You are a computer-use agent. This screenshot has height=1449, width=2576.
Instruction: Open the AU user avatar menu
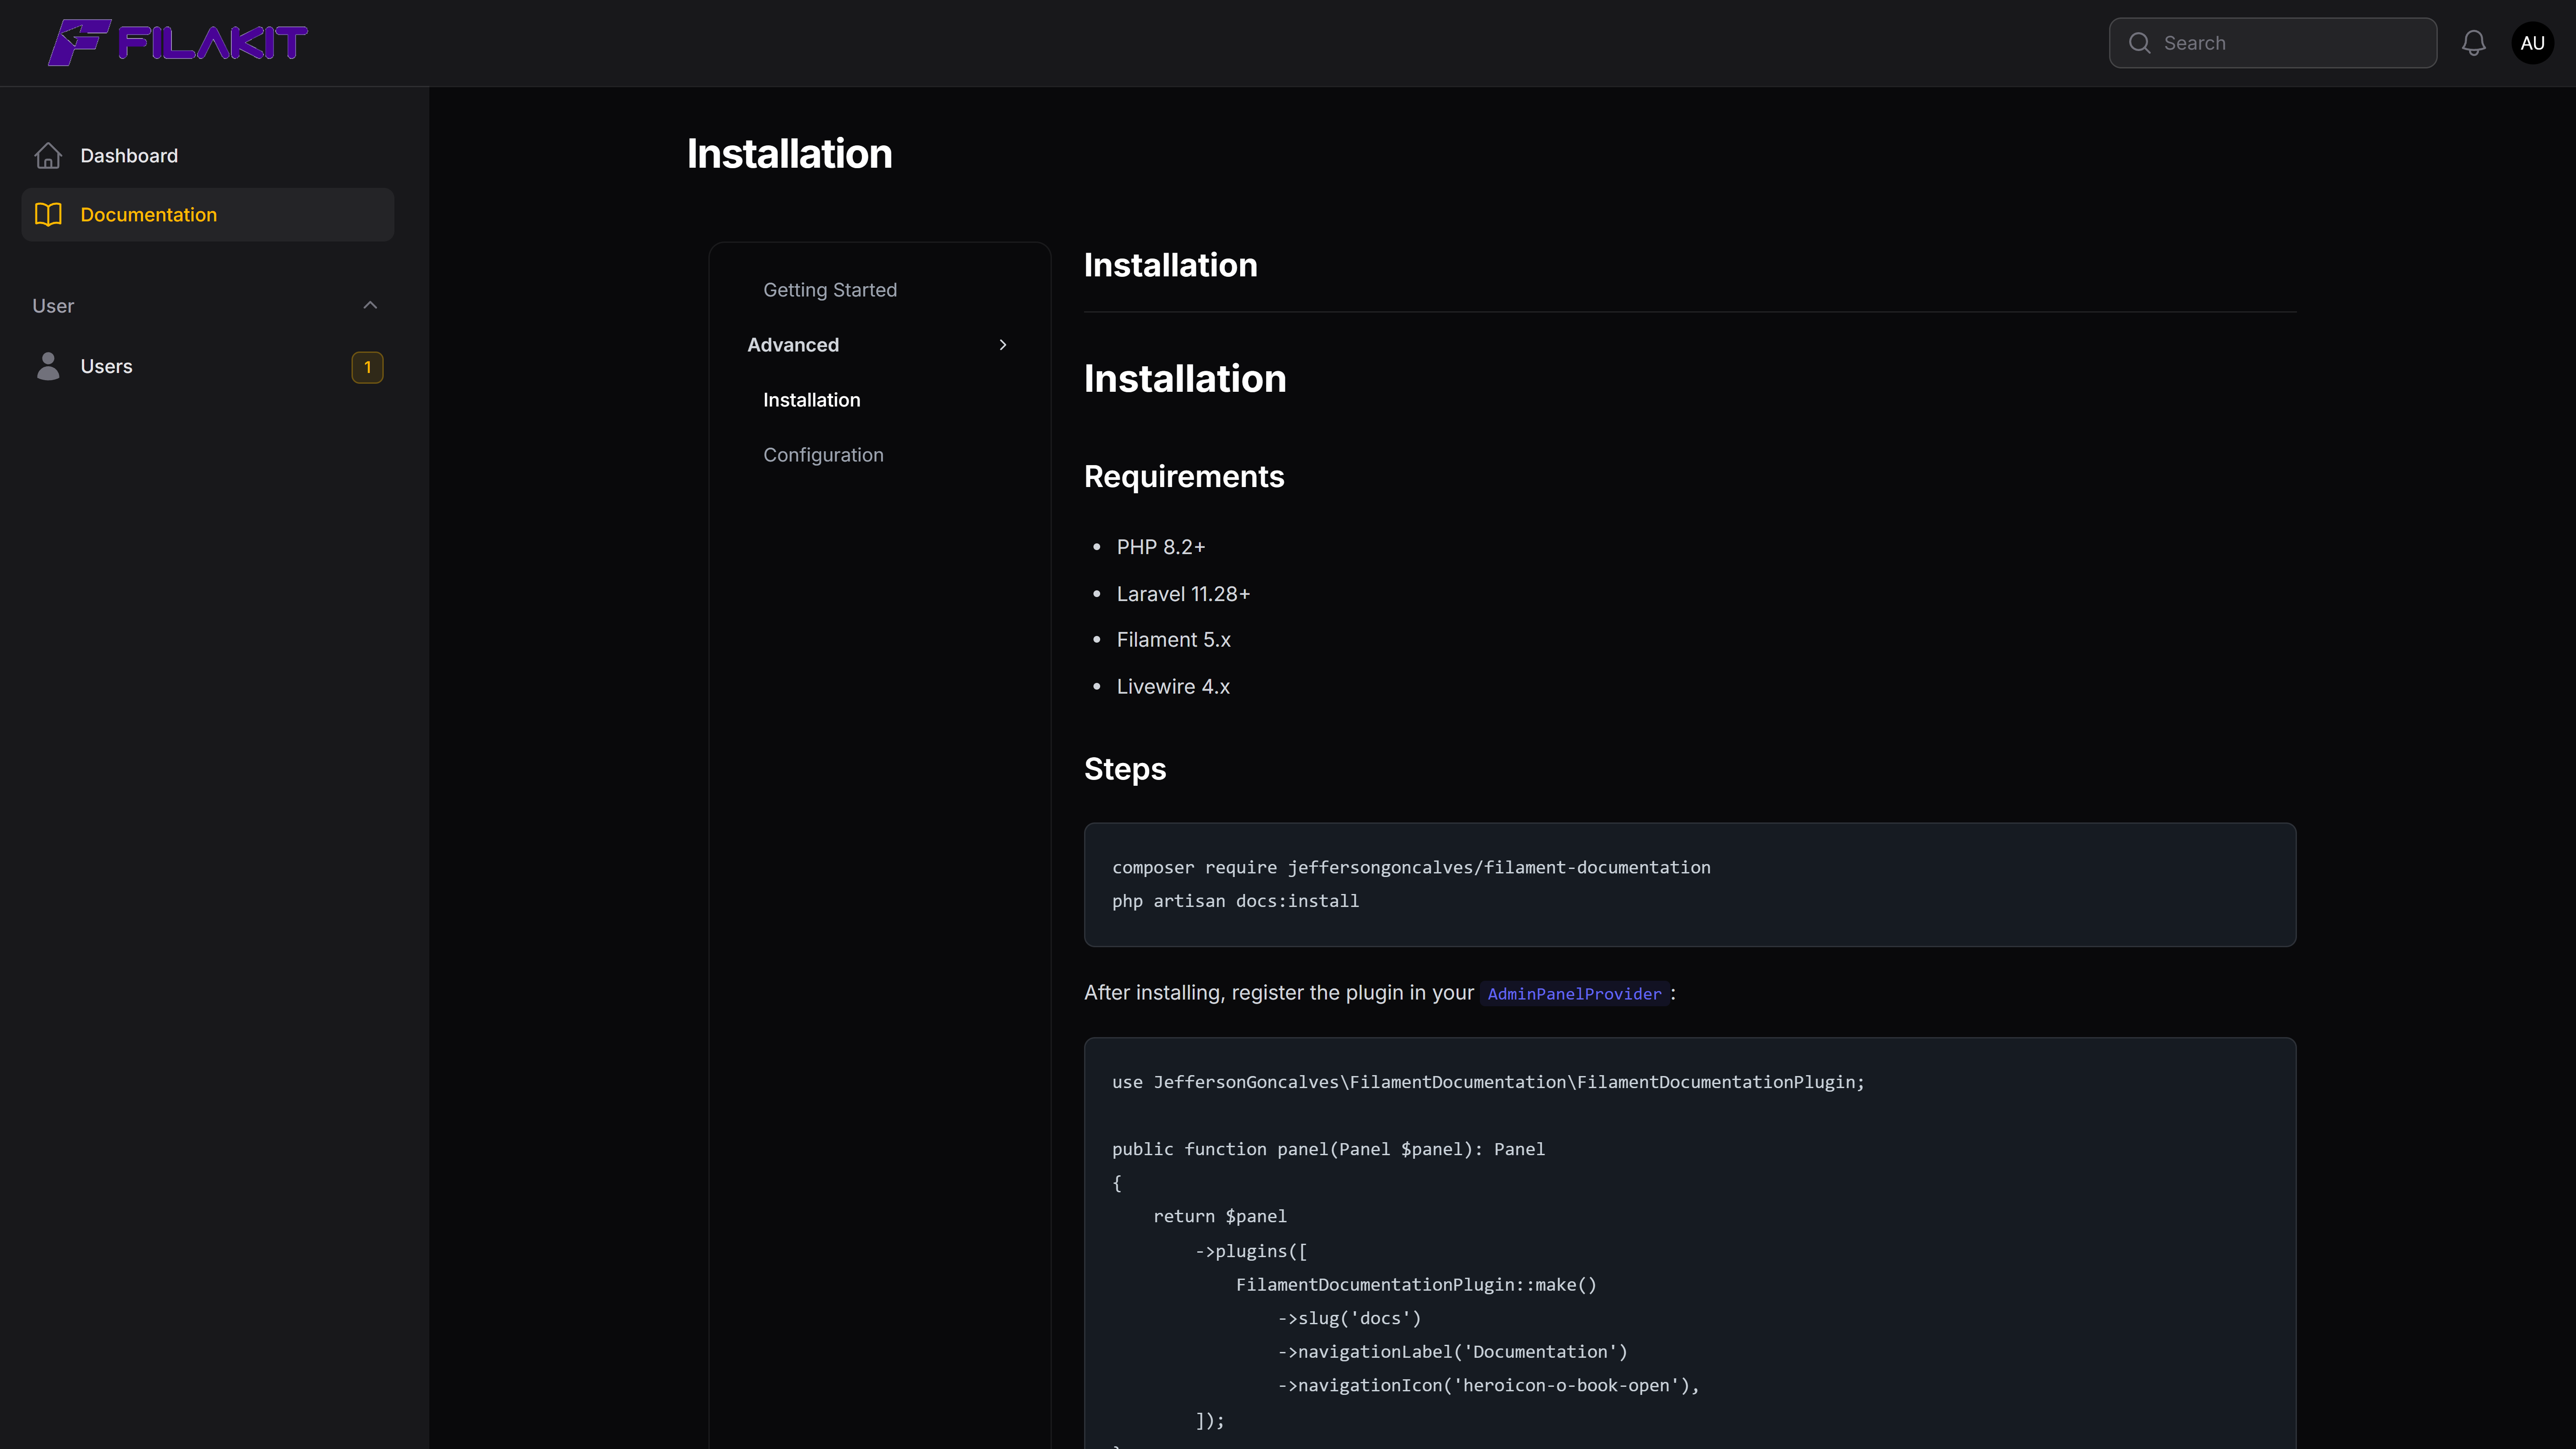tap(2532, 43)
